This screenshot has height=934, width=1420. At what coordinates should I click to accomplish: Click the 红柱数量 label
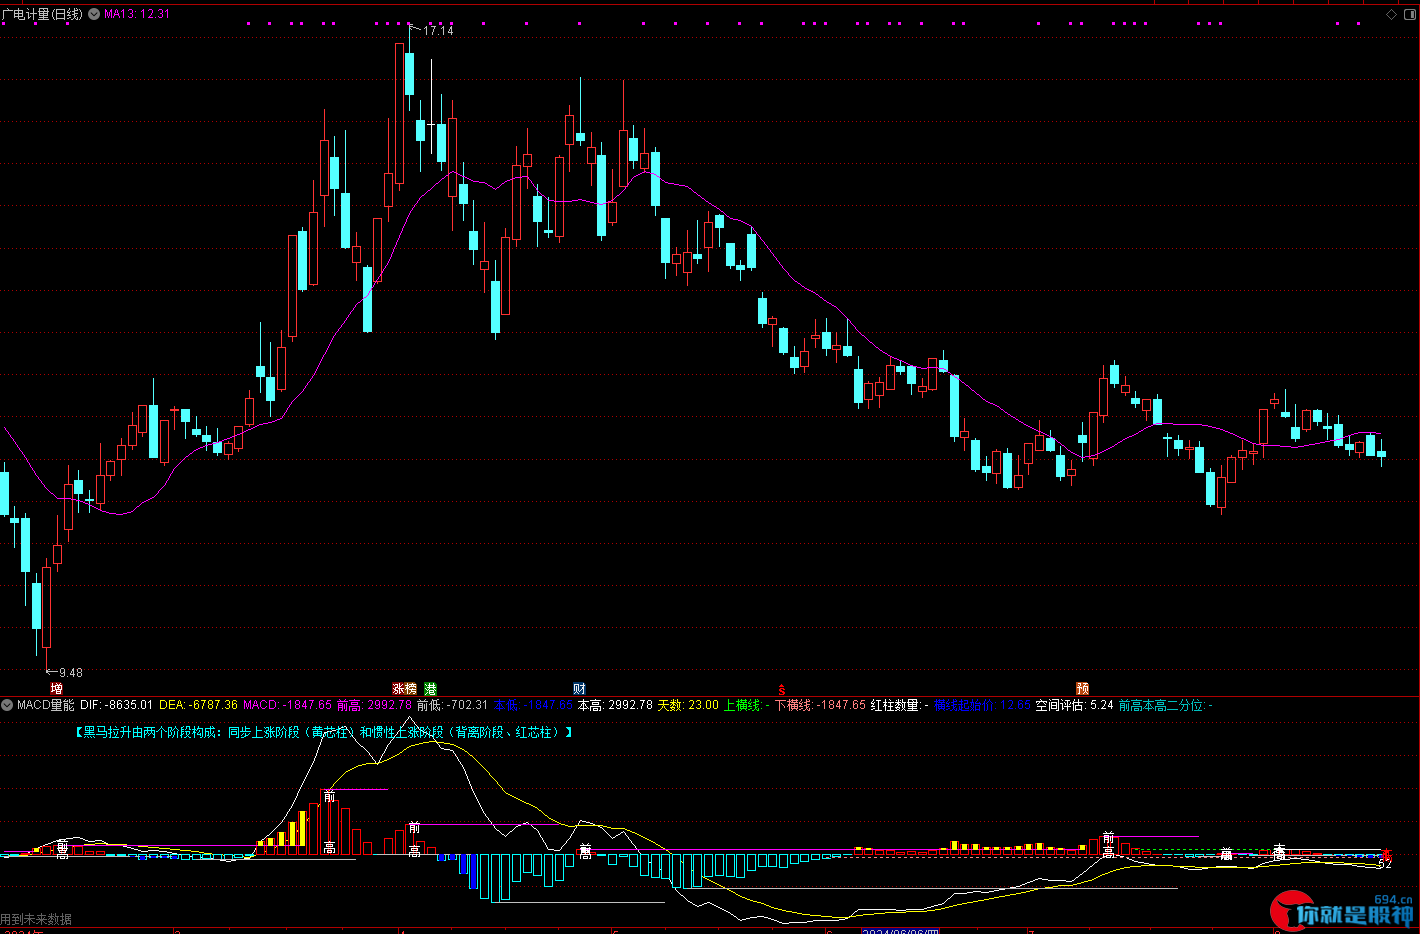[x=895, y=705]
